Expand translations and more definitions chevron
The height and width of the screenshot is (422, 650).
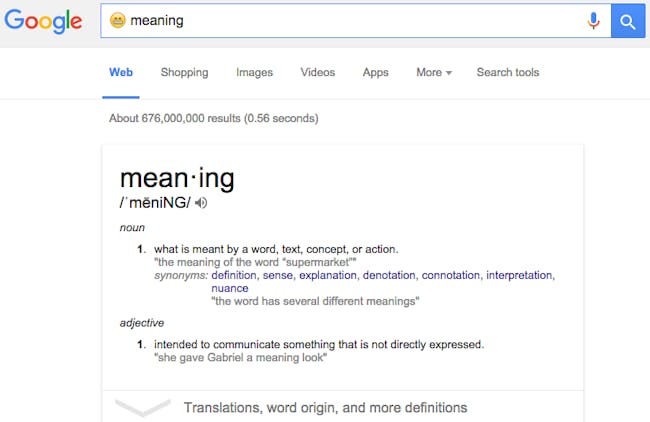pyautogui.click(x=143, y=407)
